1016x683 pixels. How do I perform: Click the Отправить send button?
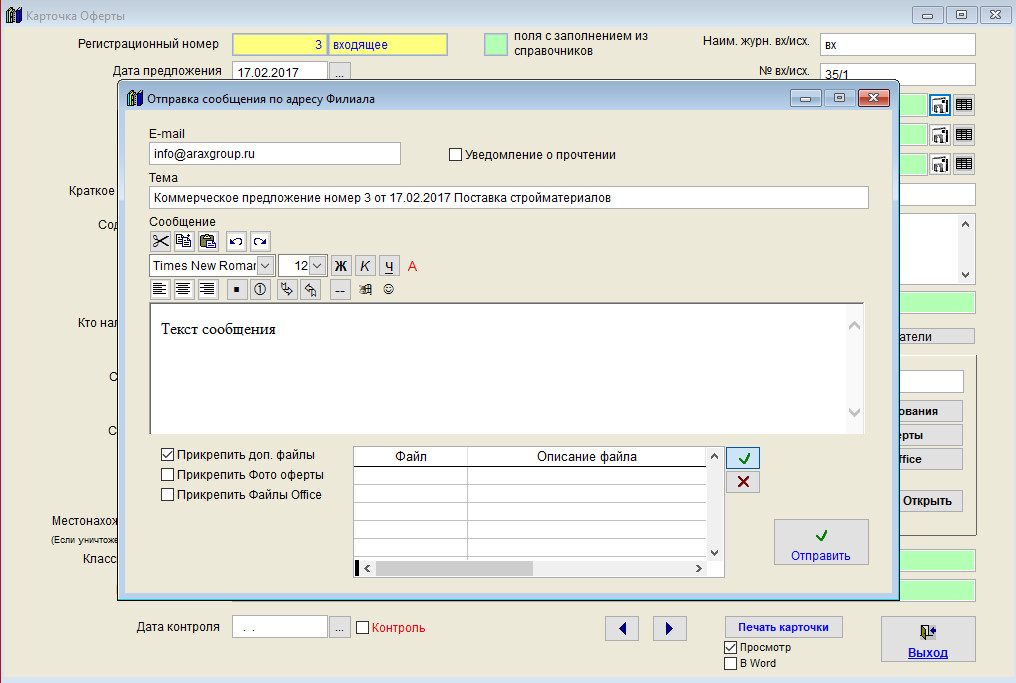[x=820, y=542]
